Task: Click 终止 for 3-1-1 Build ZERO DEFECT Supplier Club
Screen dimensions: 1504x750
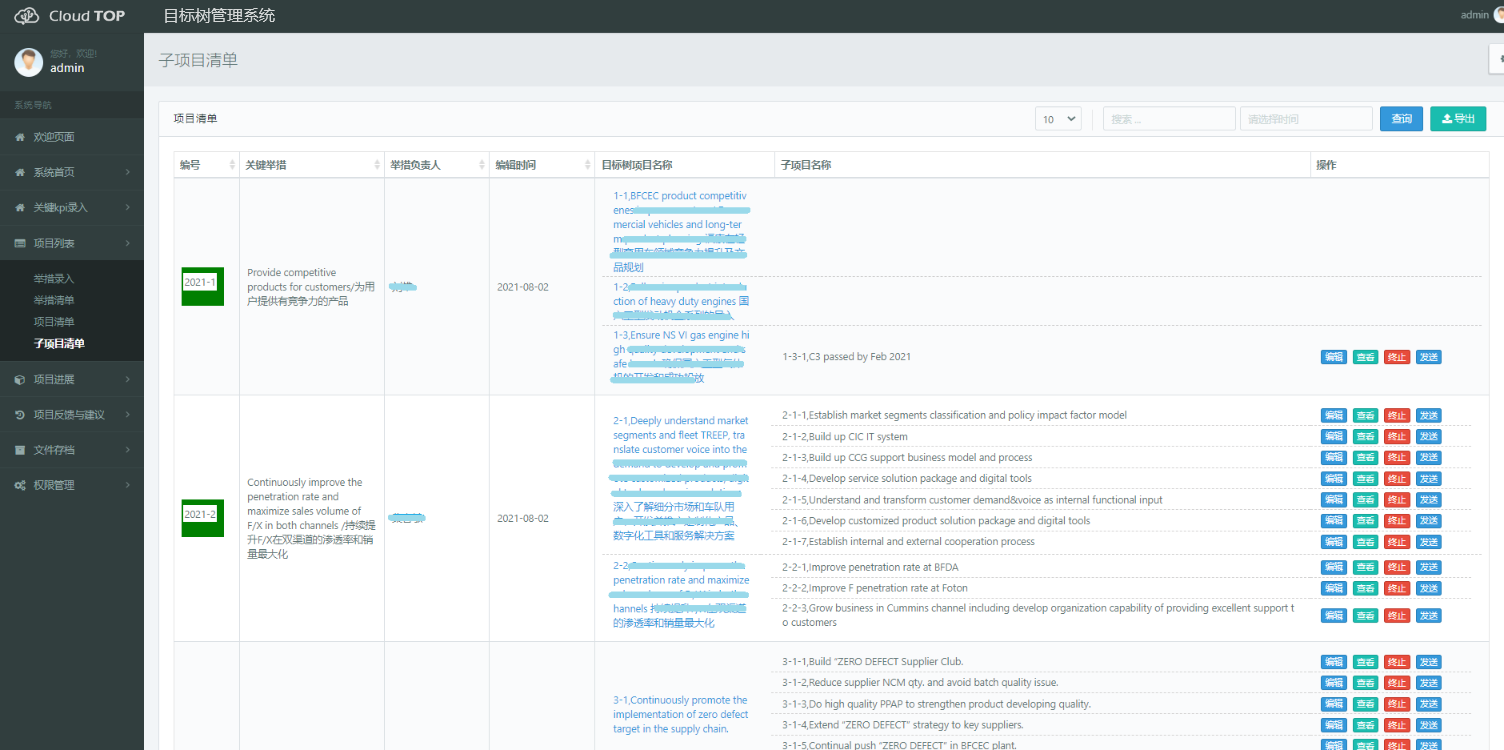Action: [1397, 662]
